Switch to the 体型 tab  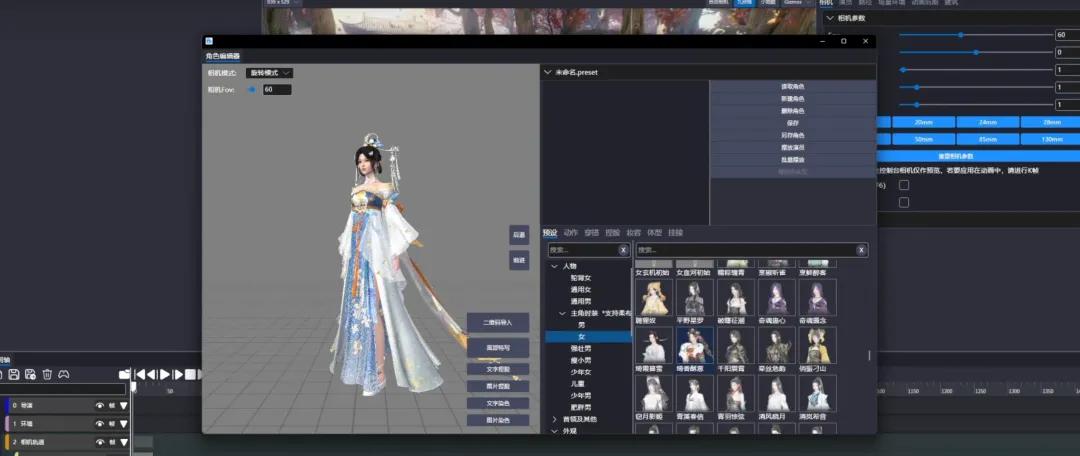click(x=654, y=233)
